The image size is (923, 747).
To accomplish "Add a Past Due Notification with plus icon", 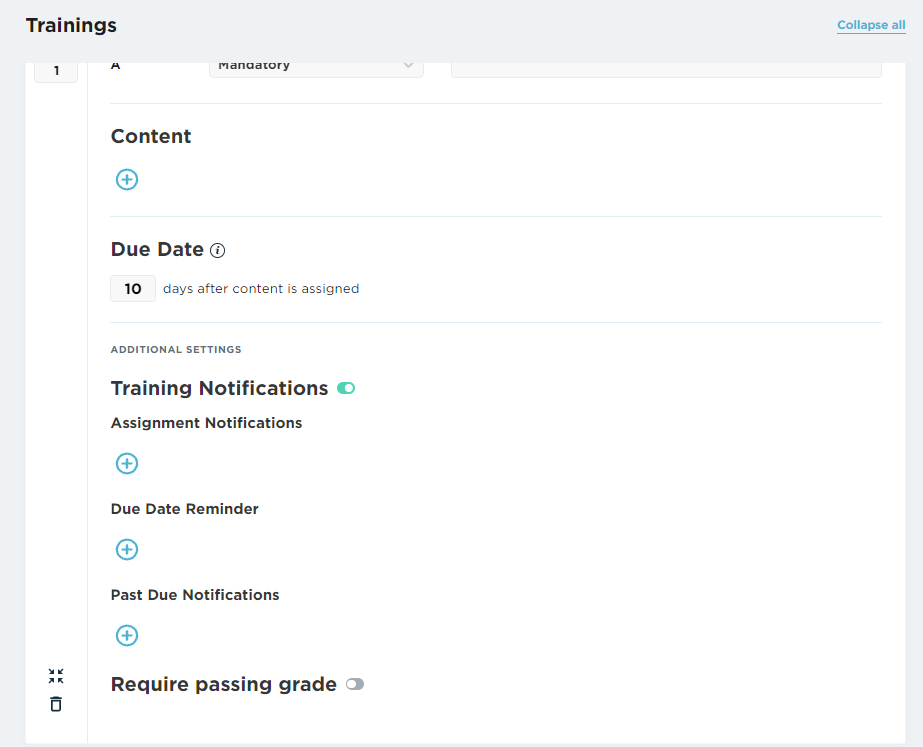I will pyautogui.click(x=127, y=635).
